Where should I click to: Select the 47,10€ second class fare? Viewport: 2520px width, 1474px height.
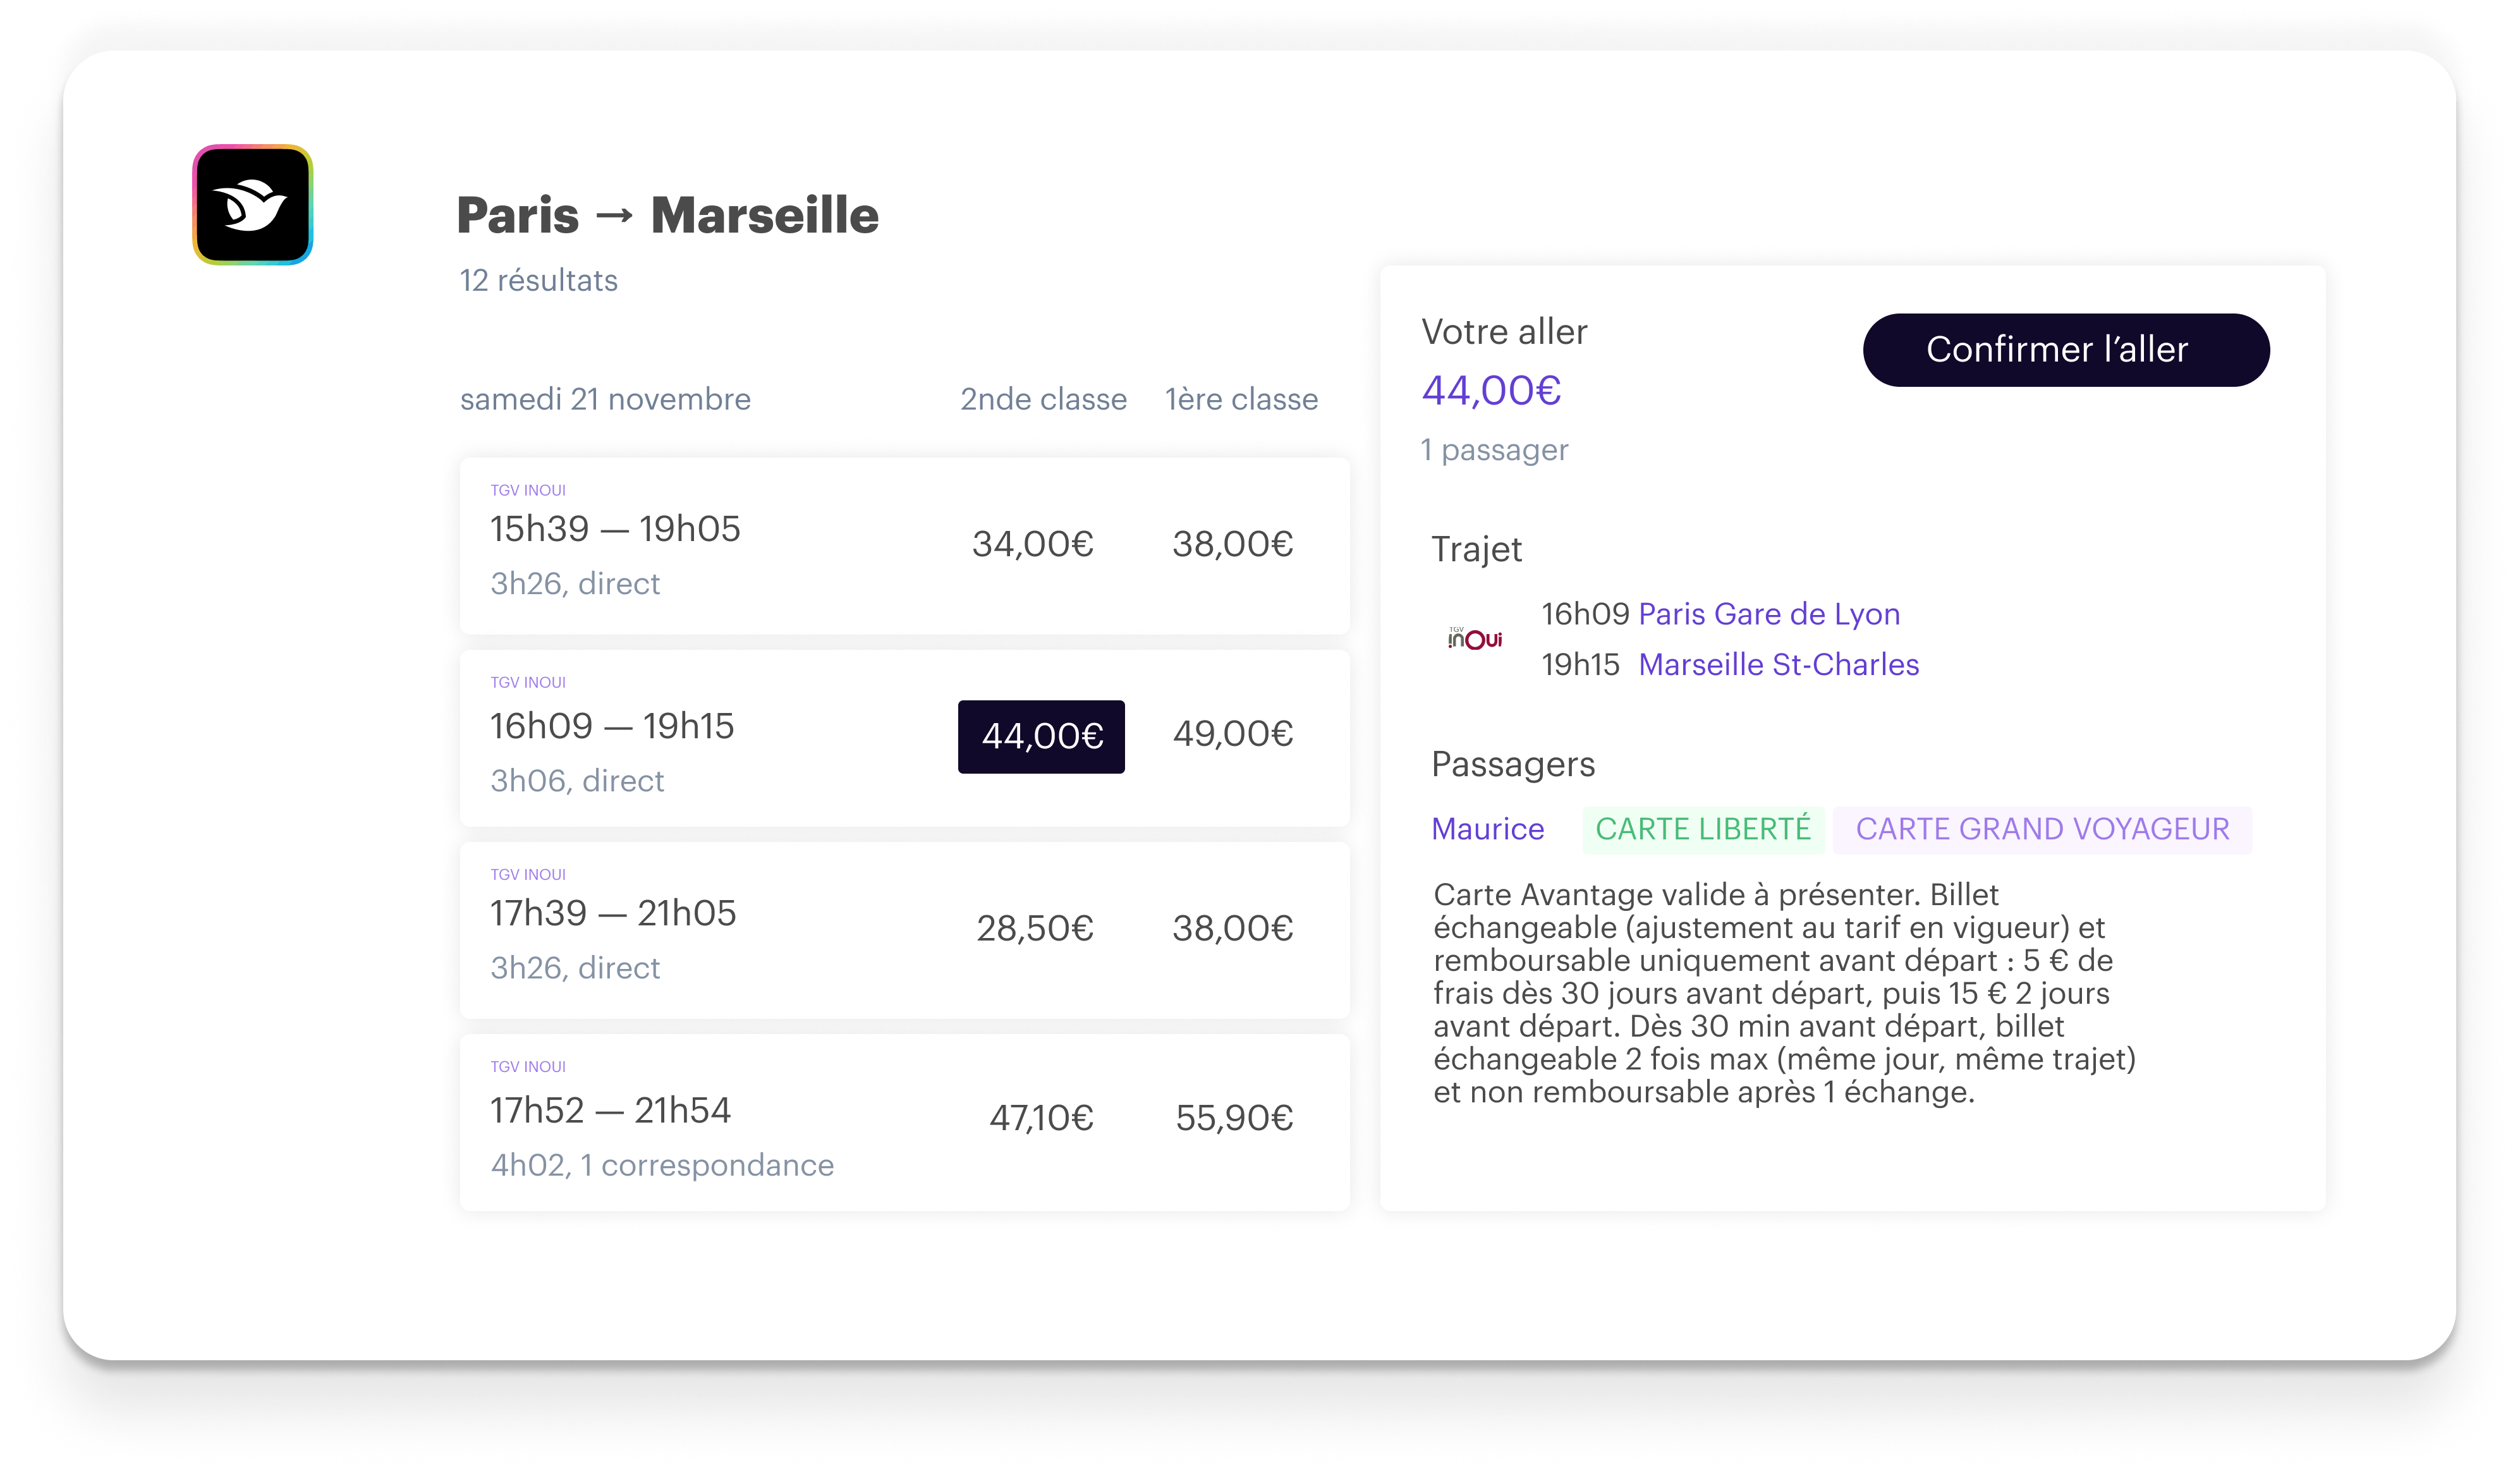pos(1040,1117)
